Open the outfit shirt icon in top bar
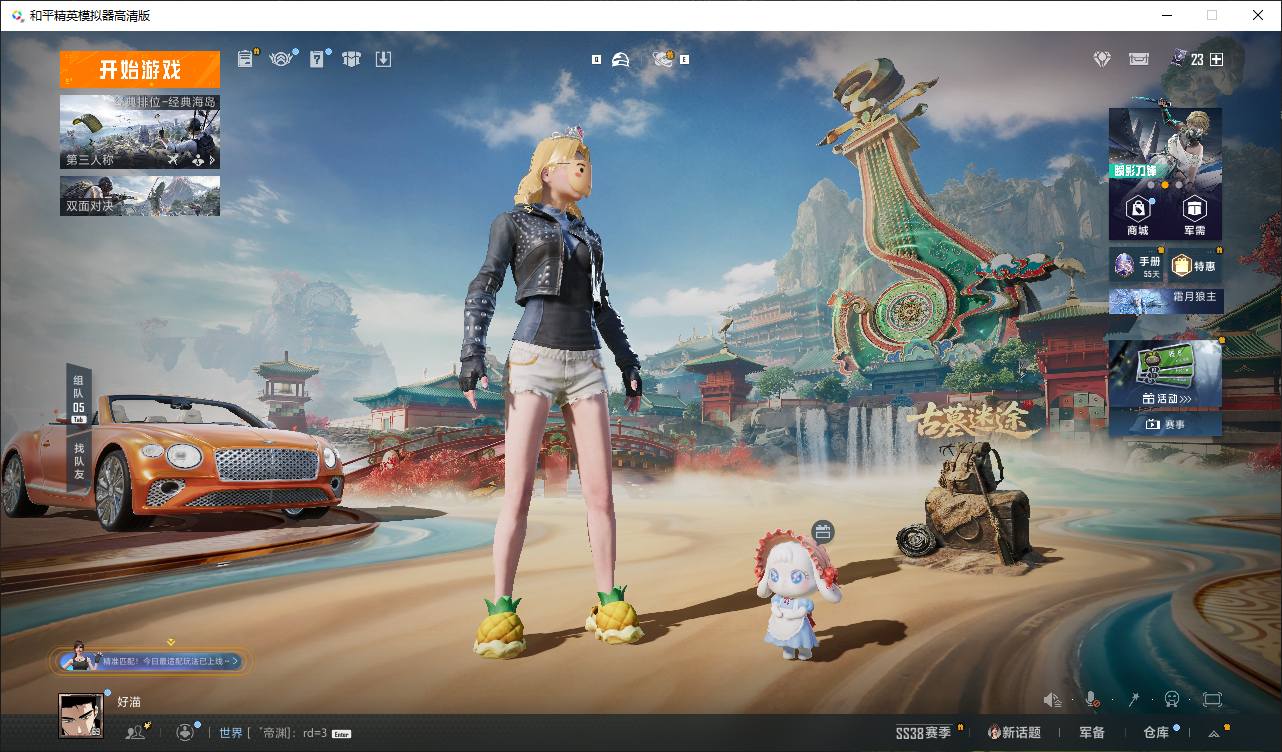Screen dimensions: 1282x752 (x=350, y=59)
